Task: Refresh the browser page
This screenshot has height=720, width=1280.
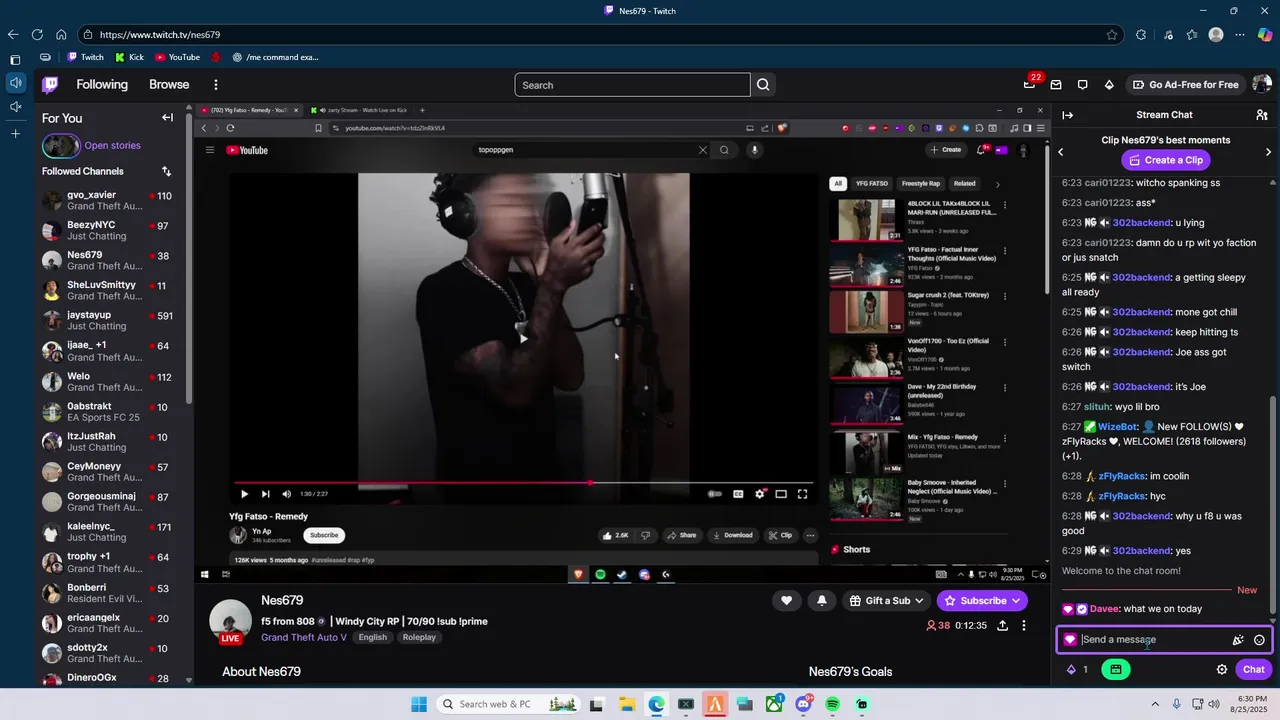Action: (x=37, y=35)
